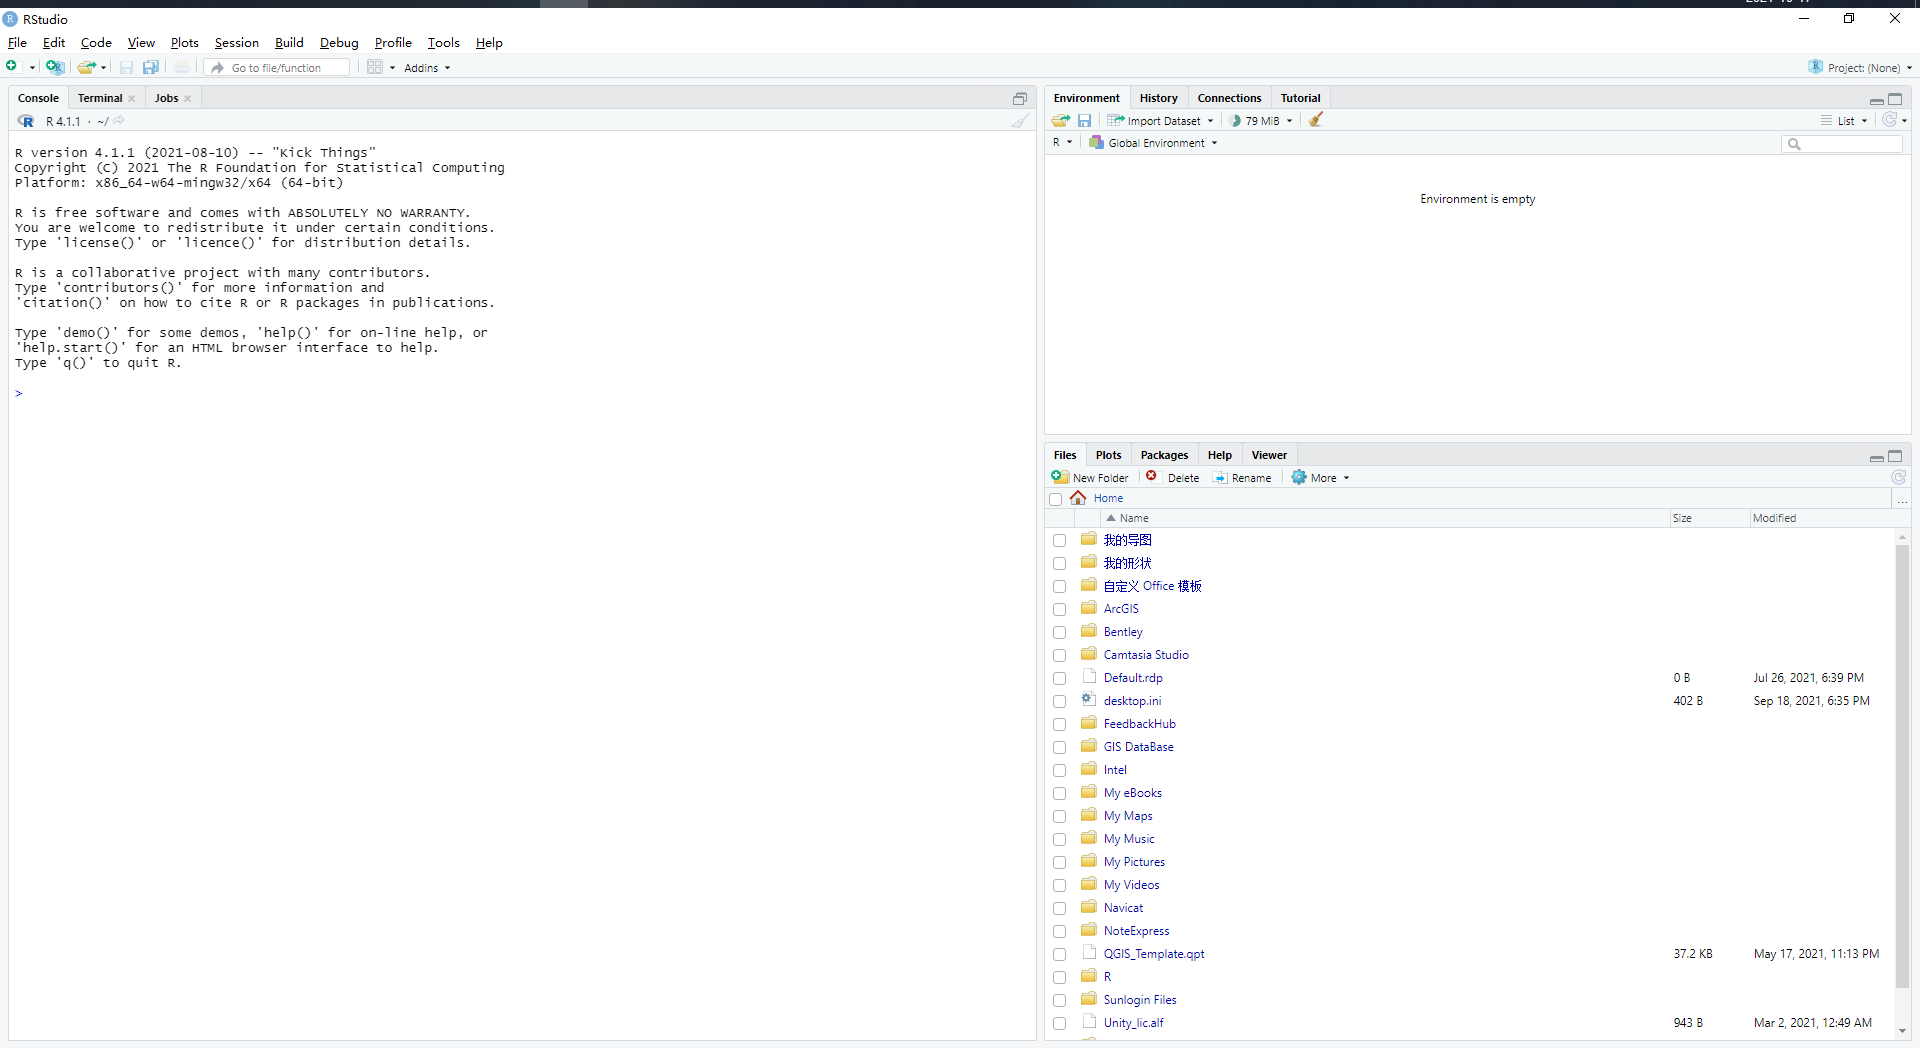Open the Addins dropdown menu
This screenshot has height=1048, width=1920.
point(427,68)
